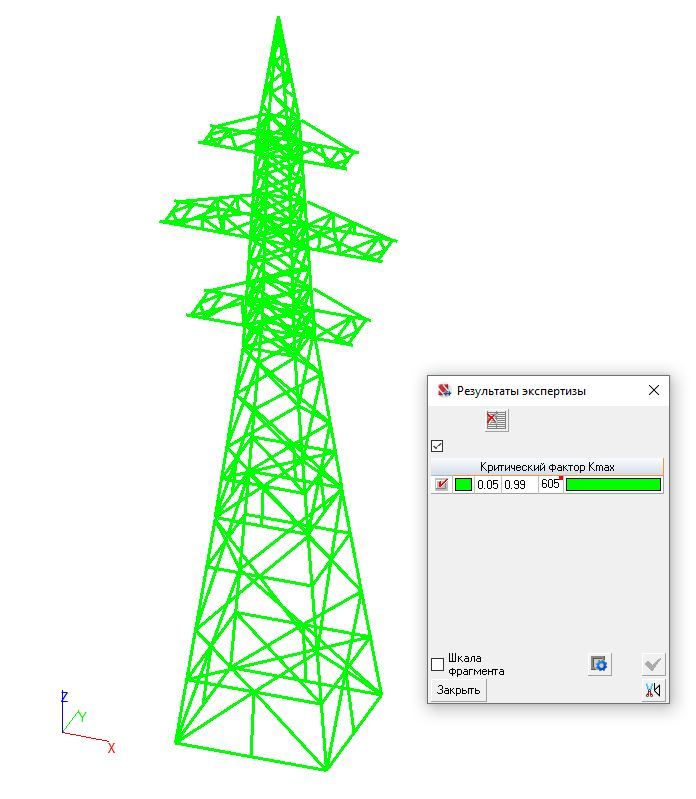Click the "Шкала фрагмента" label text
The width and height of the screenshot is (696, 799).
tap(476, 664)
